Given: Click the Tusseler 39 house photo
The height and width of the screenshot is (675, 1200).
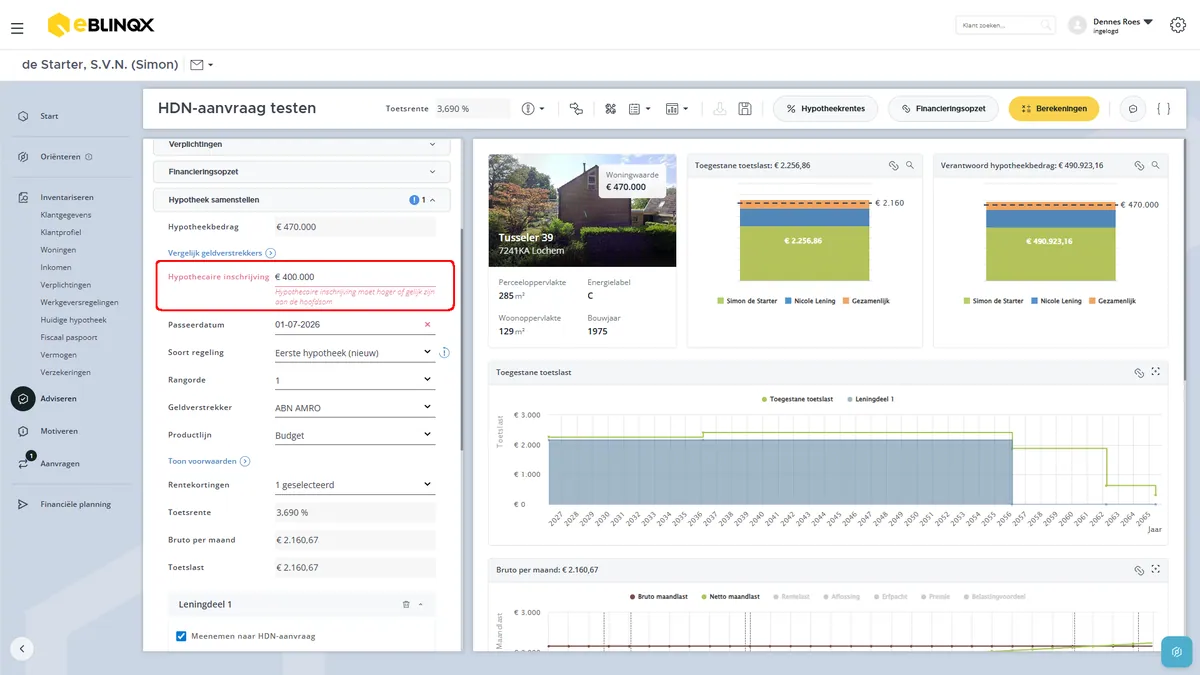Looking at the screenshot, I should (x=582, y=211).
